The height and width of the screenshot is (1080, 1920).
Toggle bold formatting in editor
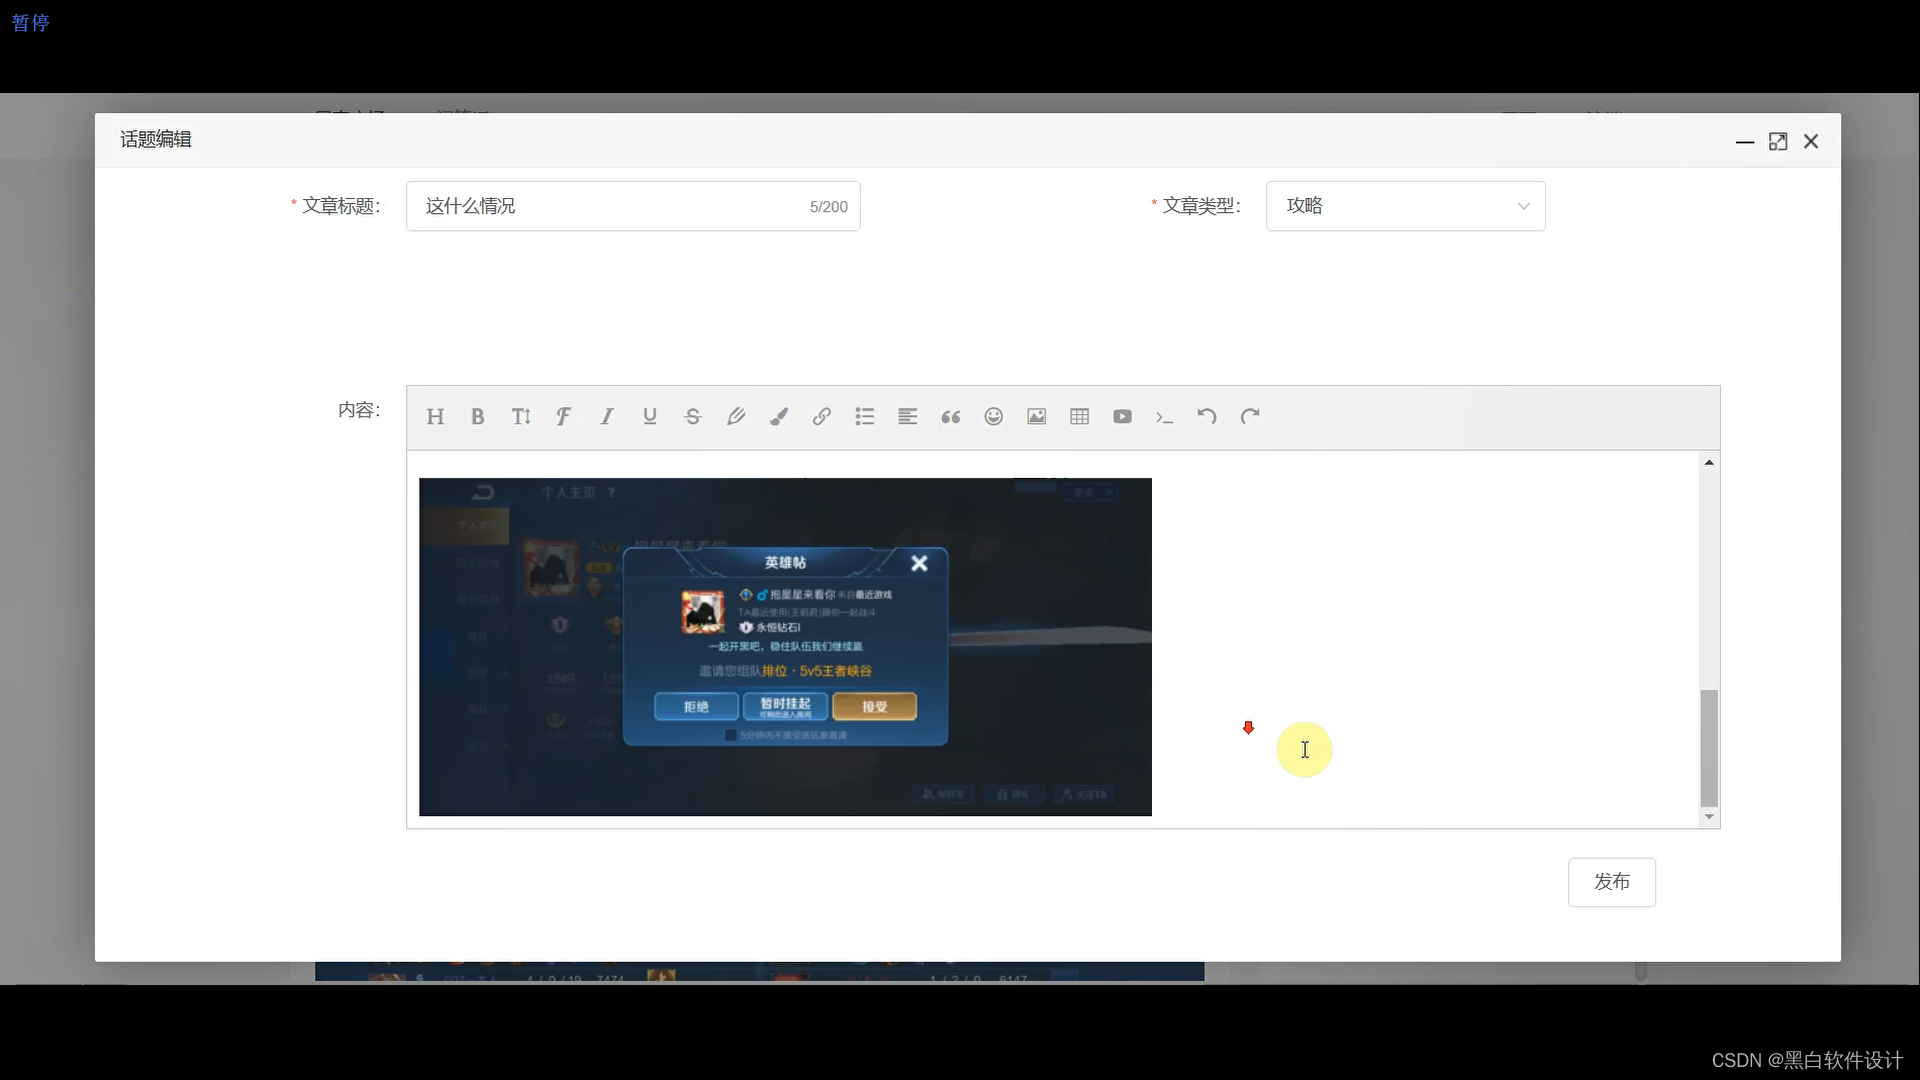click(478, 417)
